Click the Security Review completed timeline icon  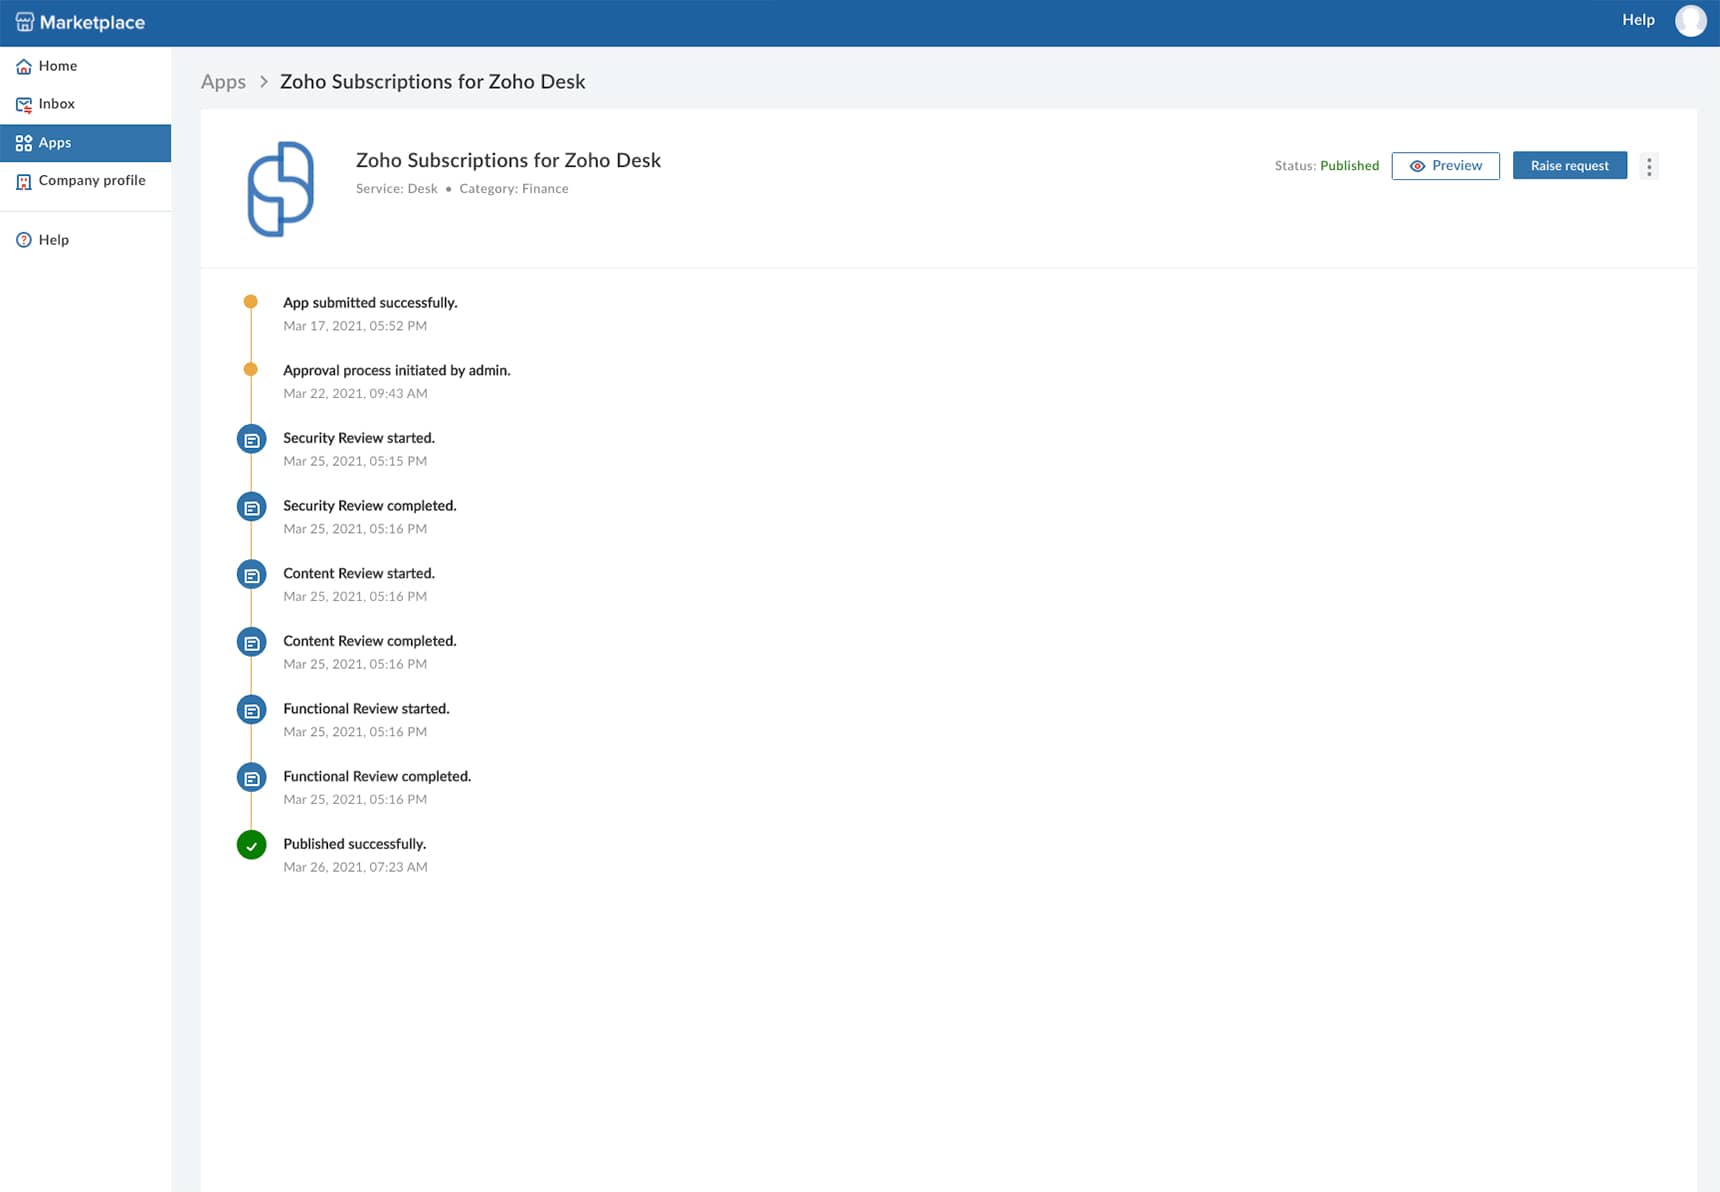pyautogui.click(x=252, y=507)
